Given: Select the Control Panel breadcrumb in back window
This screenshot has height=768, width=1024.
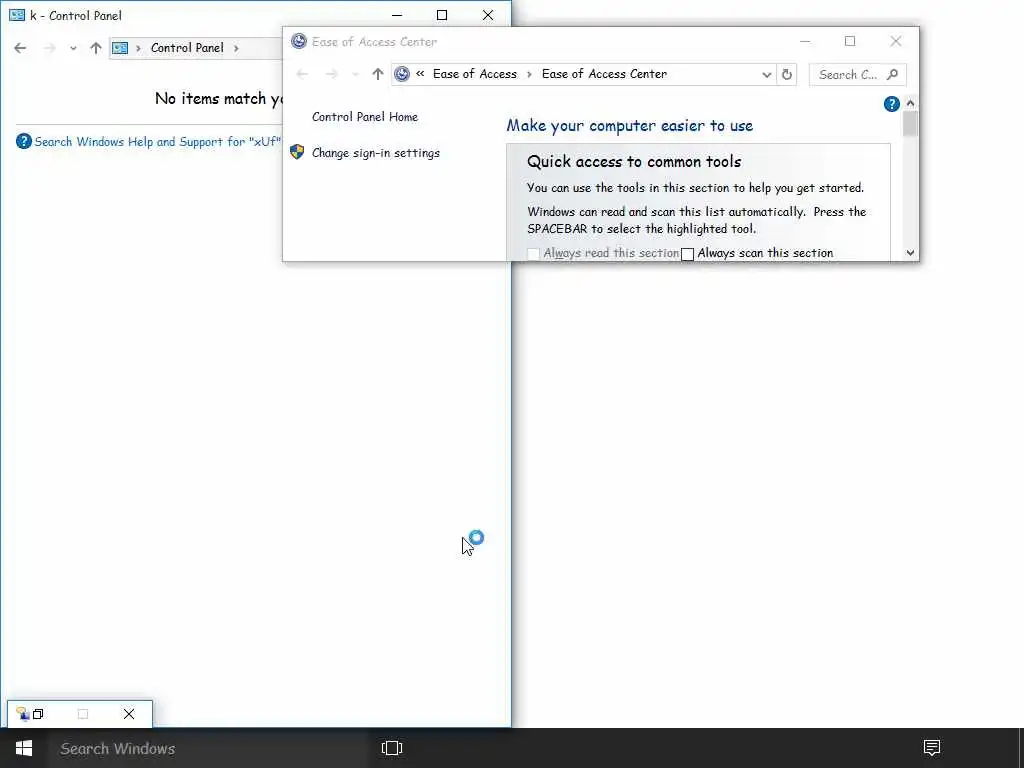Looking at the screenshot, I should [187, 48].
